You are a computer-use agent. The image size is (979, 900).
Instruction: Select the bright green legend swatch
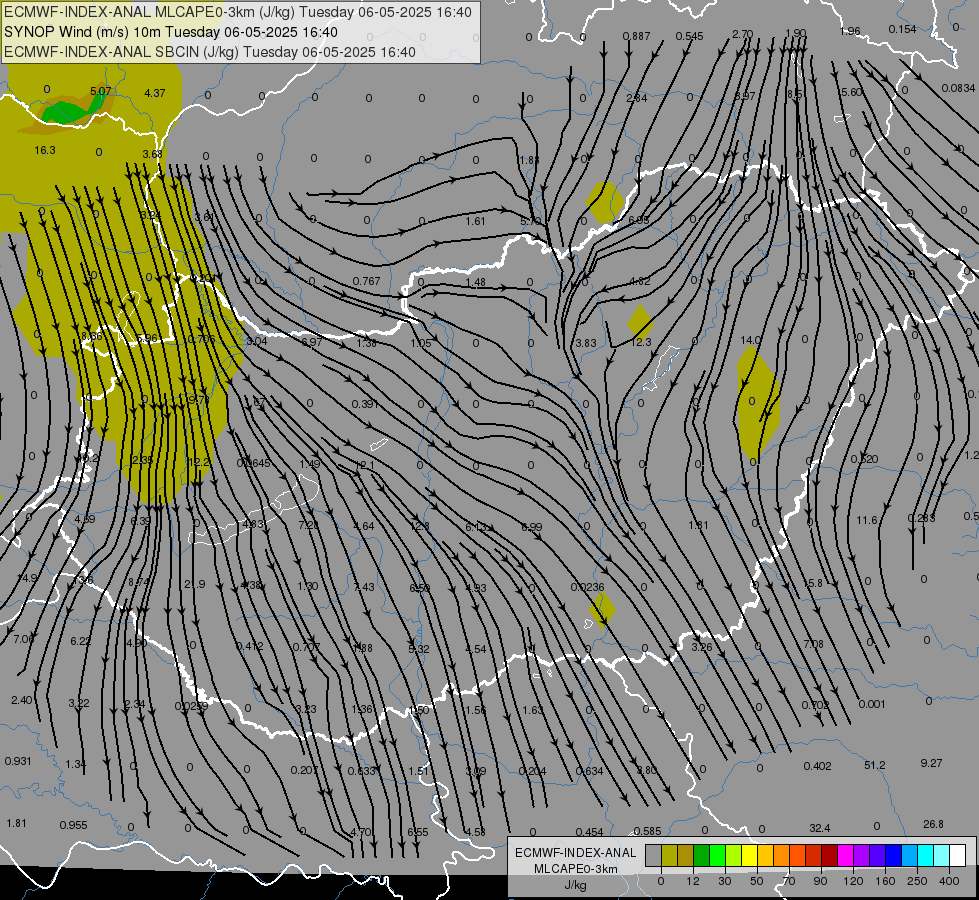(717, 855)
